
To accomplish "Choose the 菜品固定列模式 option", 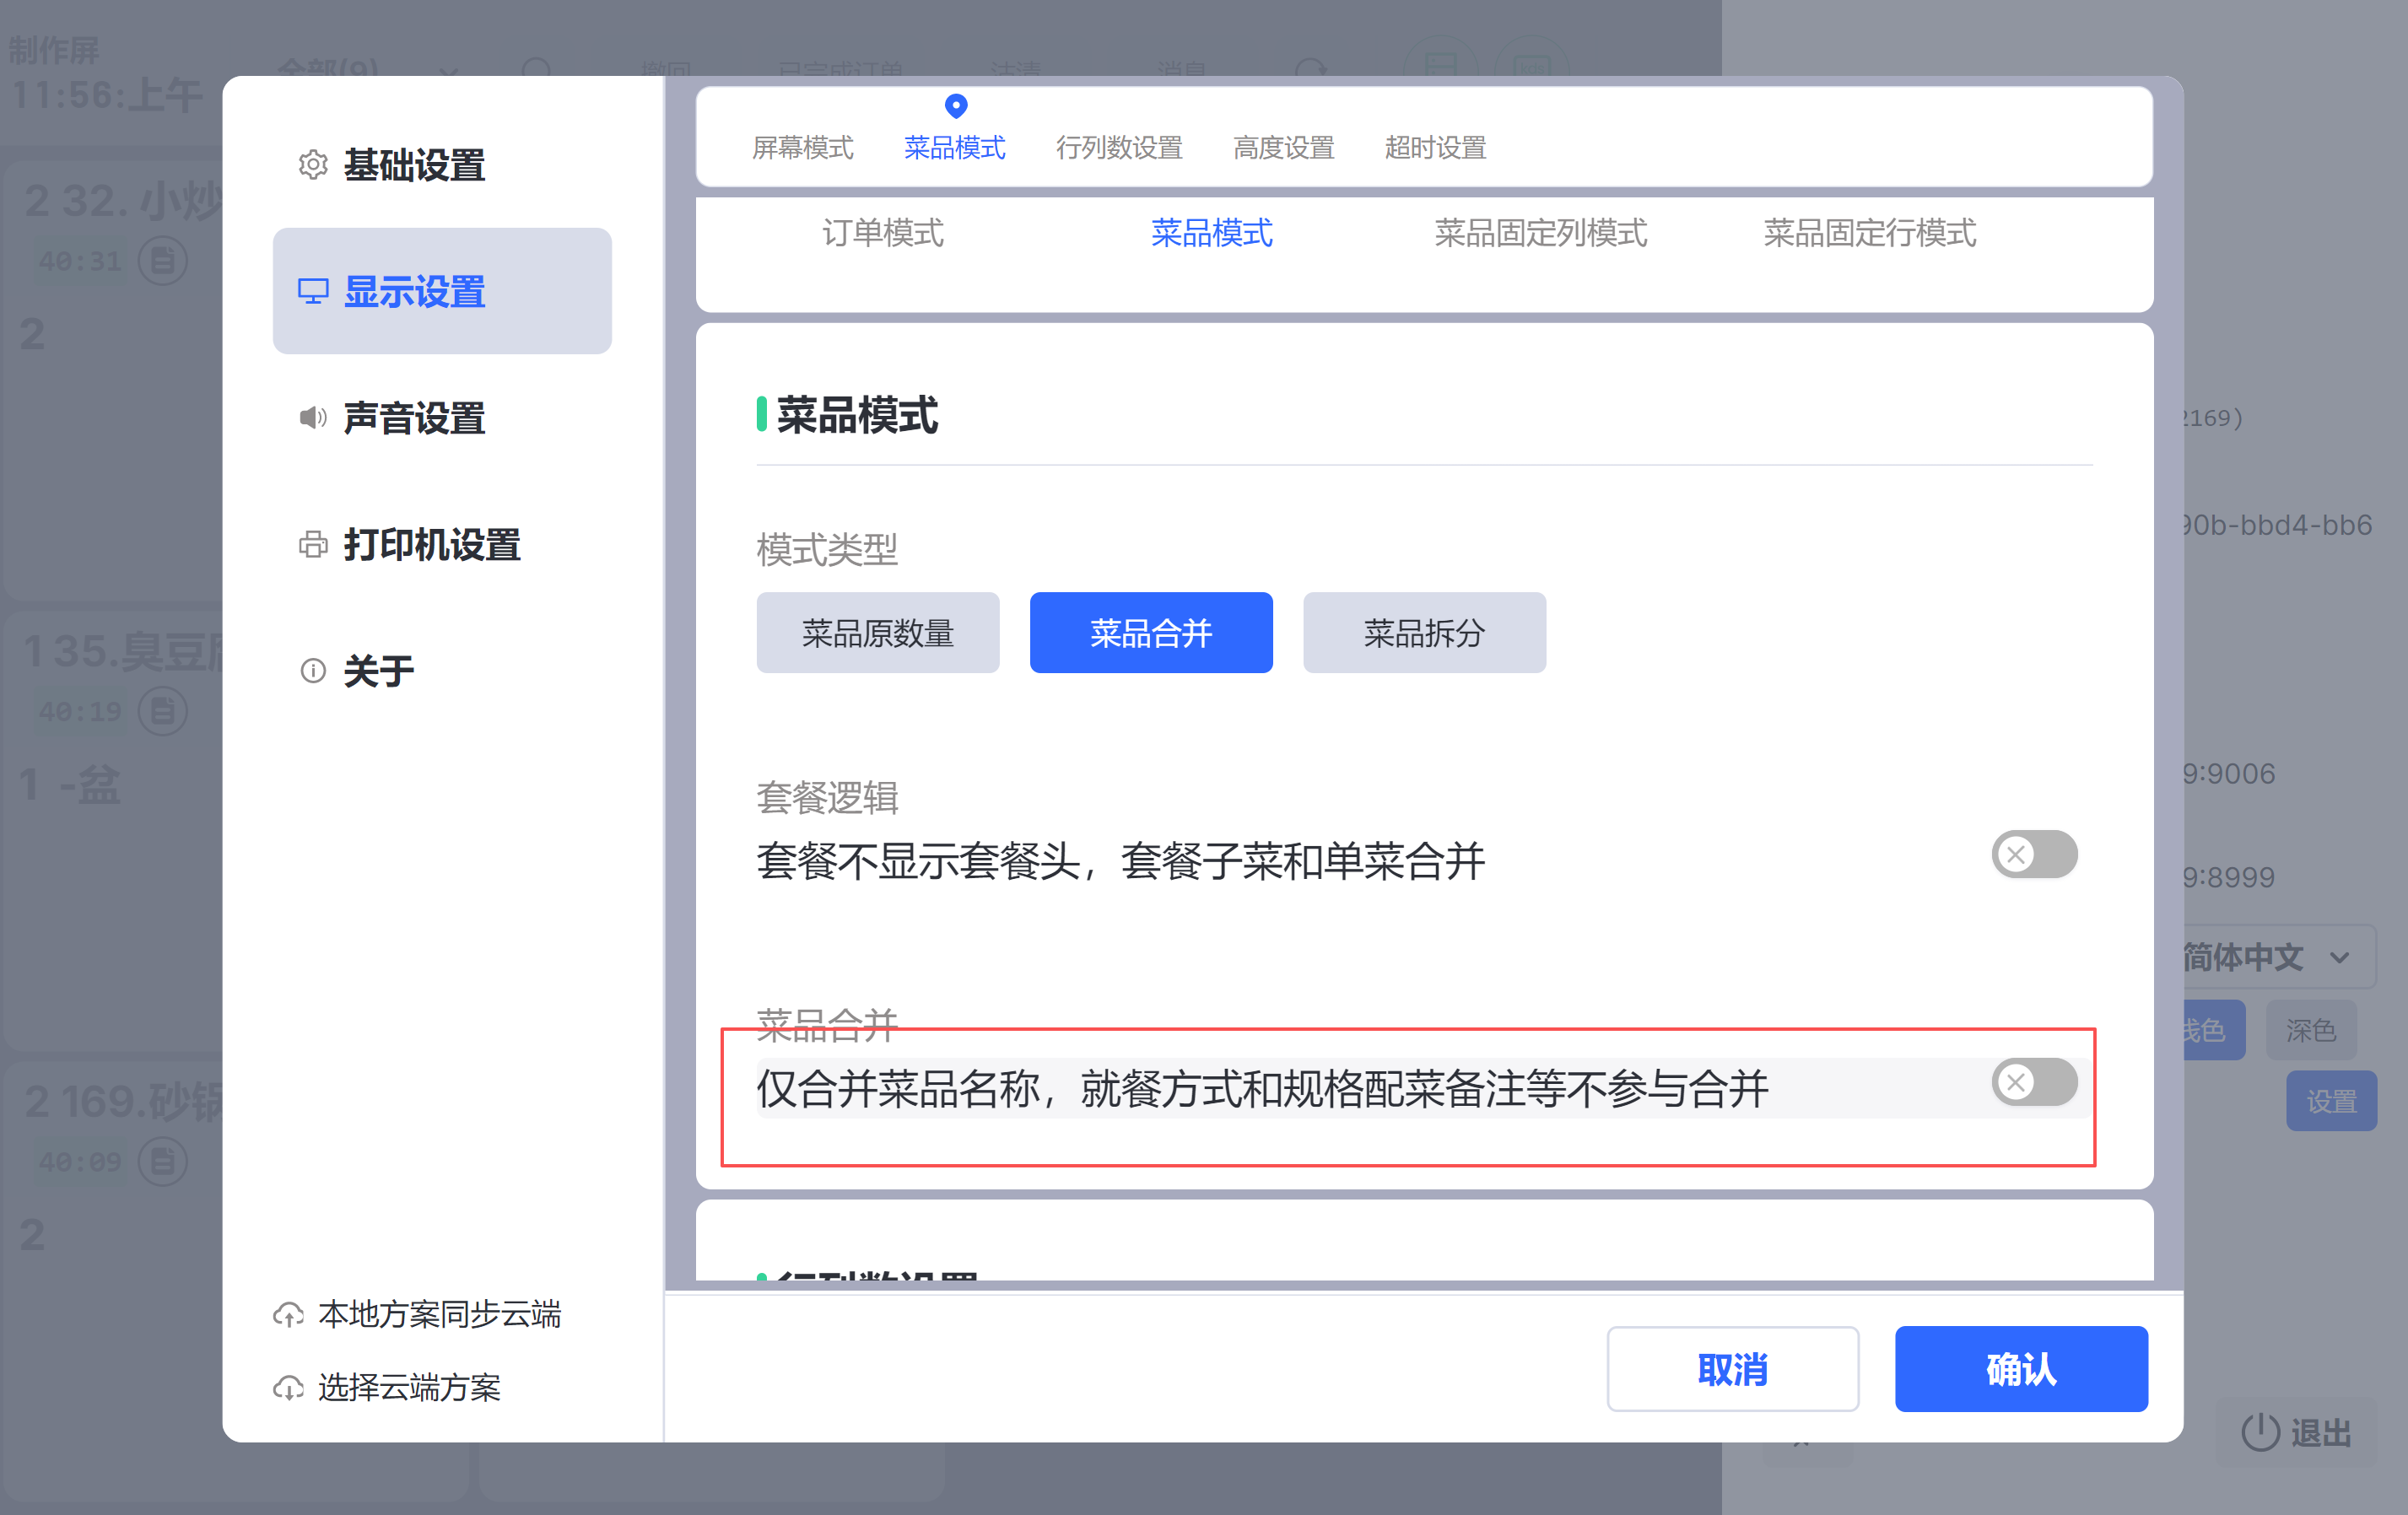I will 1540,233.
